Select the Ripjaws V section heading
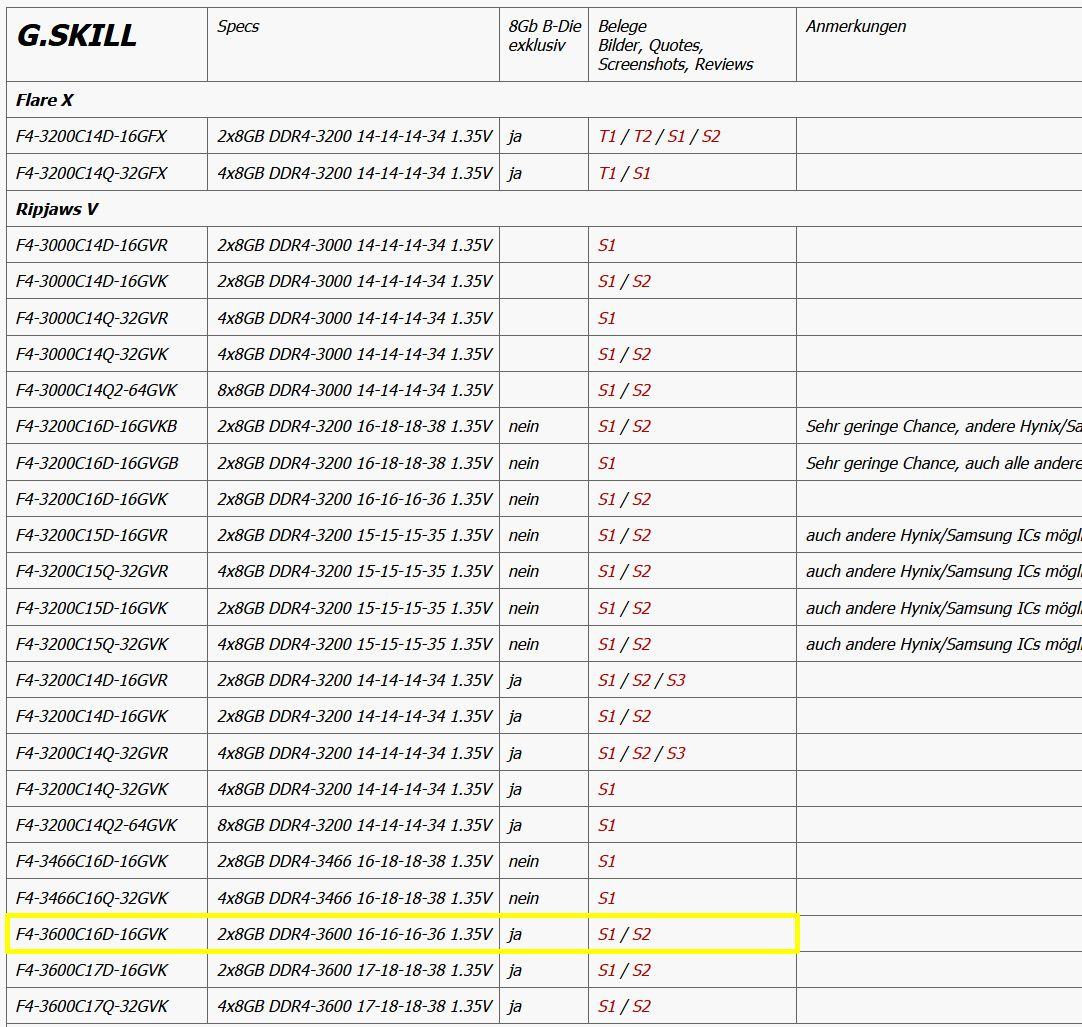This screenshot has height=1027, width=1082. (57, 209)
